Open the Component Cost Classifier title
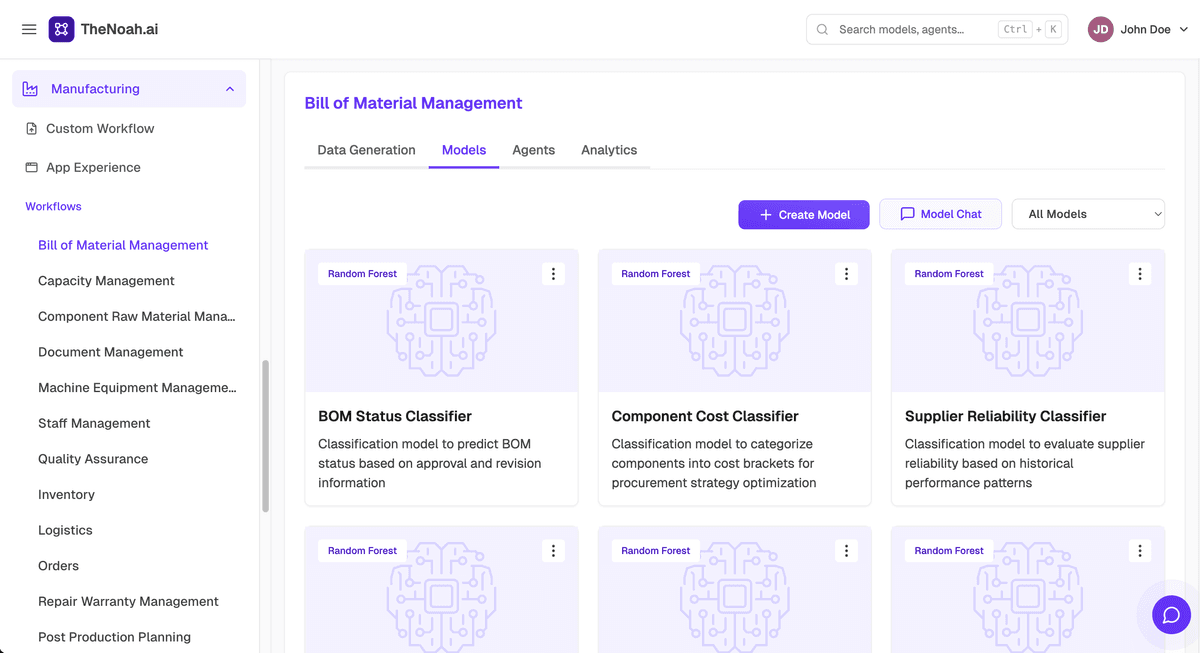The image size is (1200, 653). pyautogui.click(x=705, y=416)
